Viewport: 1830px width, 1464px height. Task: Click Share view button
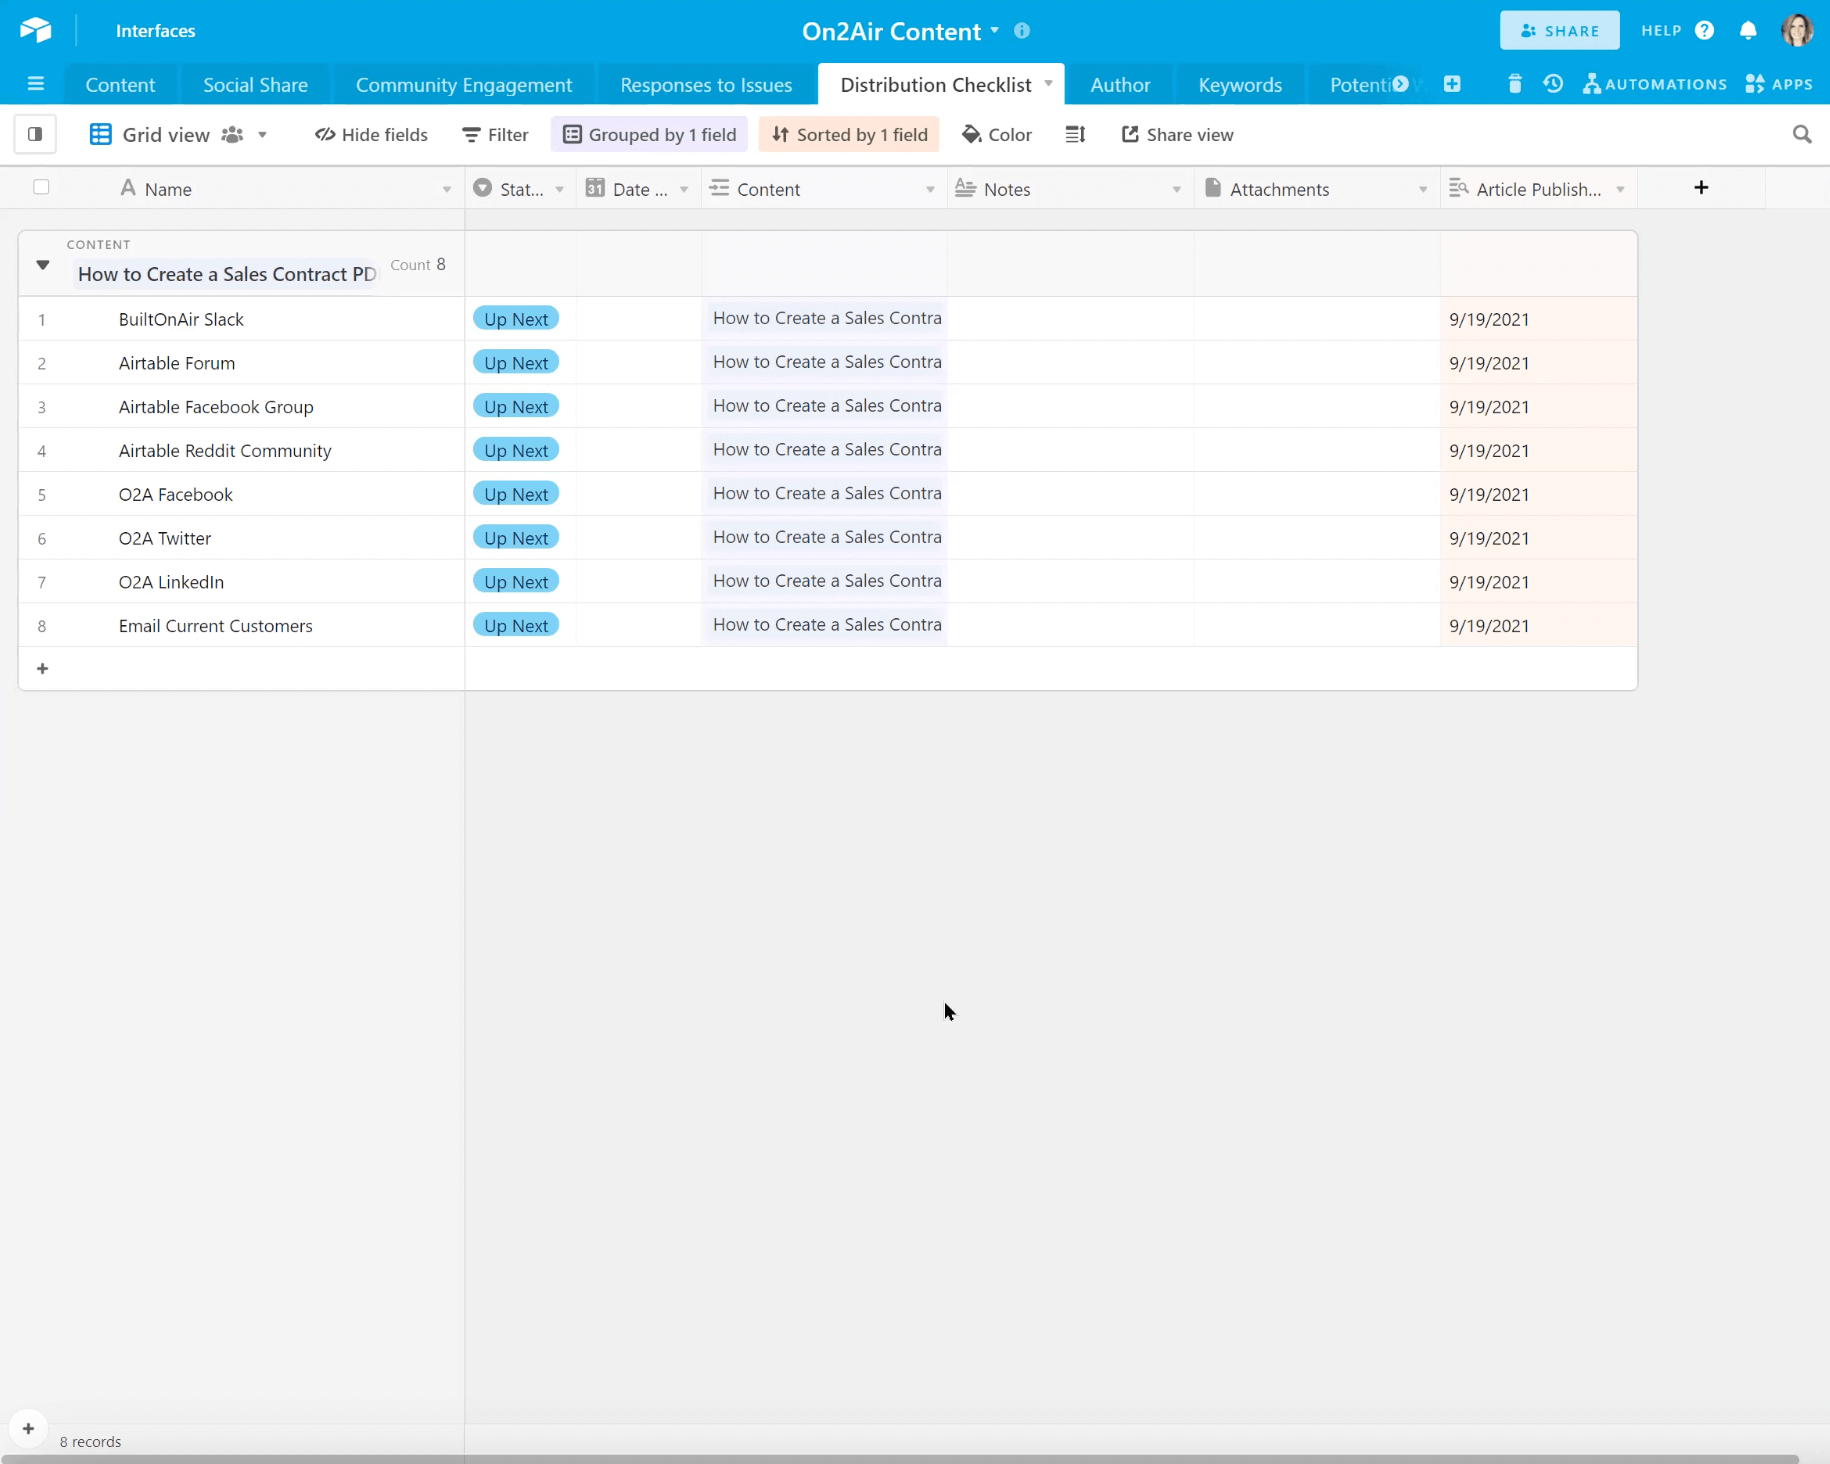point(1177,134)
